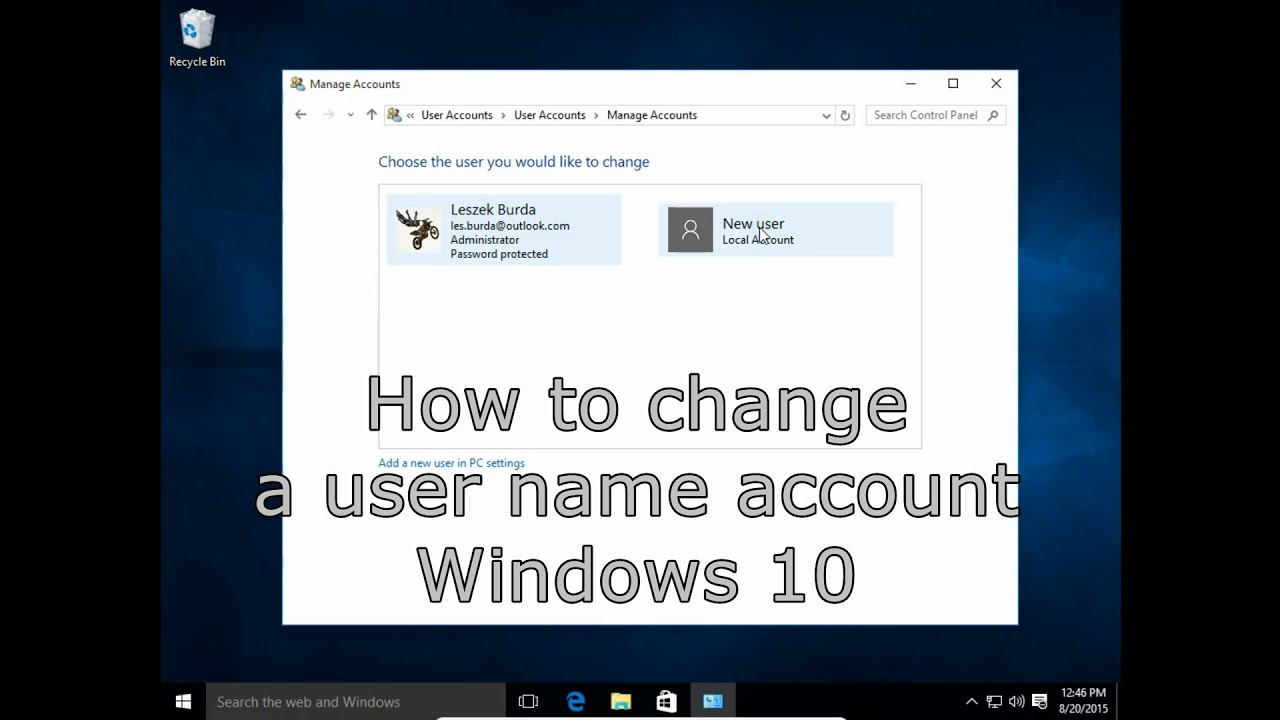Open the Recycle Bin desktop icon
Screen dimensions: 1280x720
197,39
